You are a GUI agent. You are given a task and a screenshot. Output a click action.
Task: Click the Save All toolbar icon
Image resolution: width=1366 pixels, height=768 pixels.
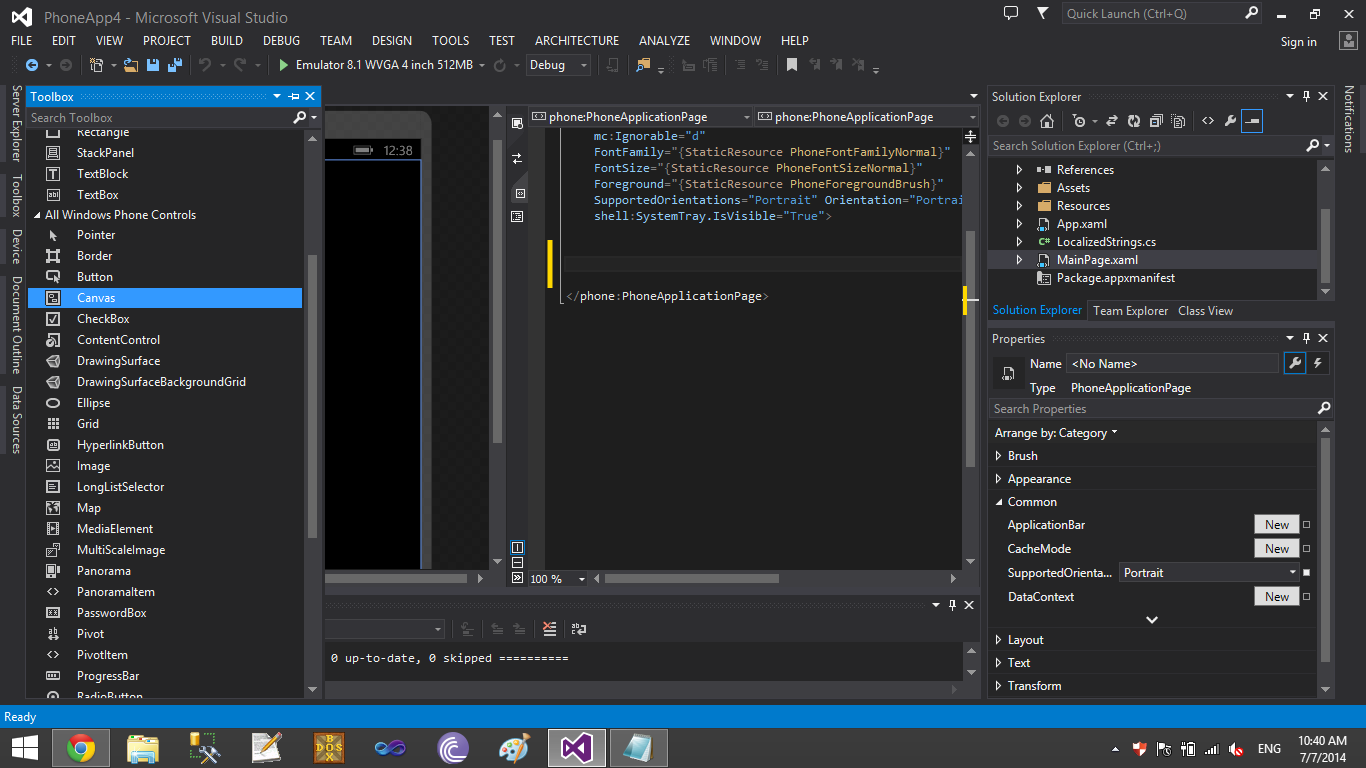[172, 64]
